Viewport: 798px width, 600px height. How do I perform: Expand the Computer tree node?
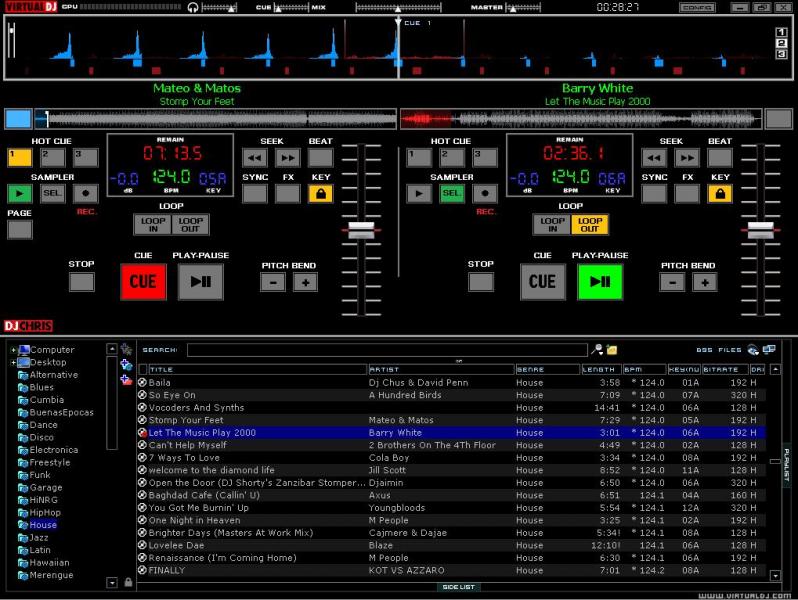click(x=13, y=350)
